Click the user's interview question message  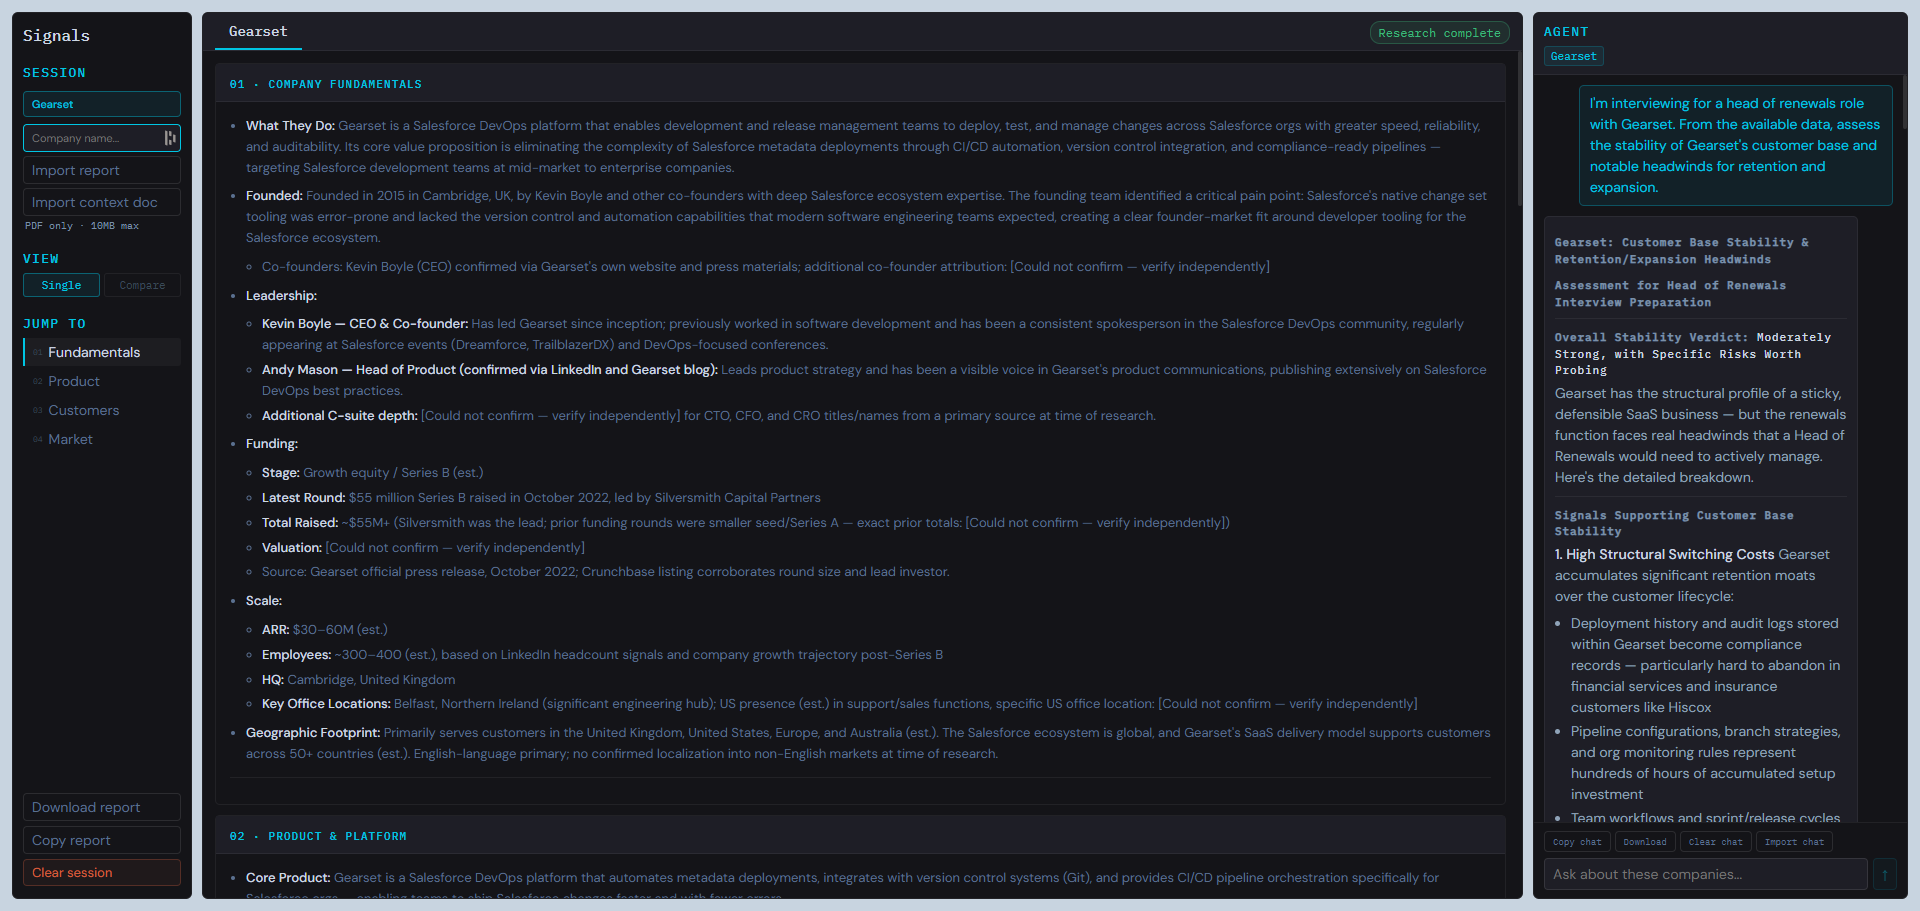pos(1736,145)
